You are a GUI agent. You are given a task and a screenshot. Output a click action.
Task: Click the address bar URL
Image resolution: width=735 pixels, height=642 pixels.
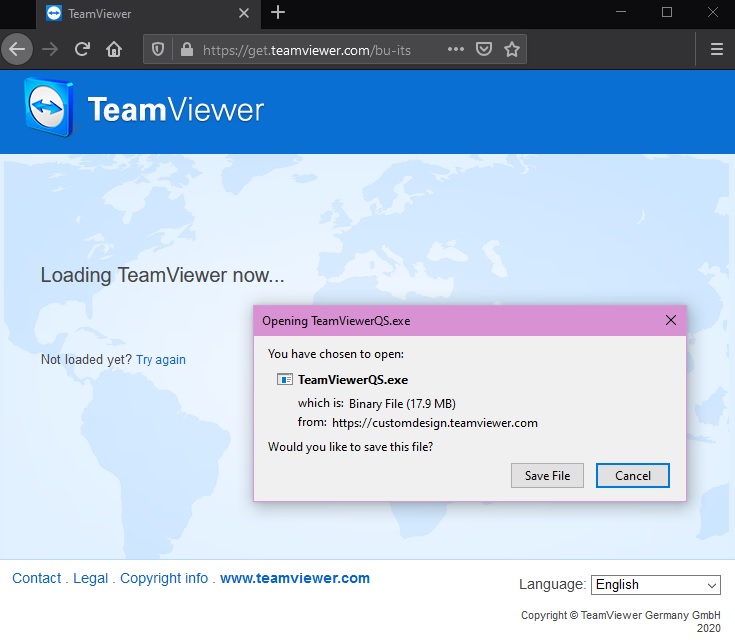pyautogui.click(x=307, y=50)
